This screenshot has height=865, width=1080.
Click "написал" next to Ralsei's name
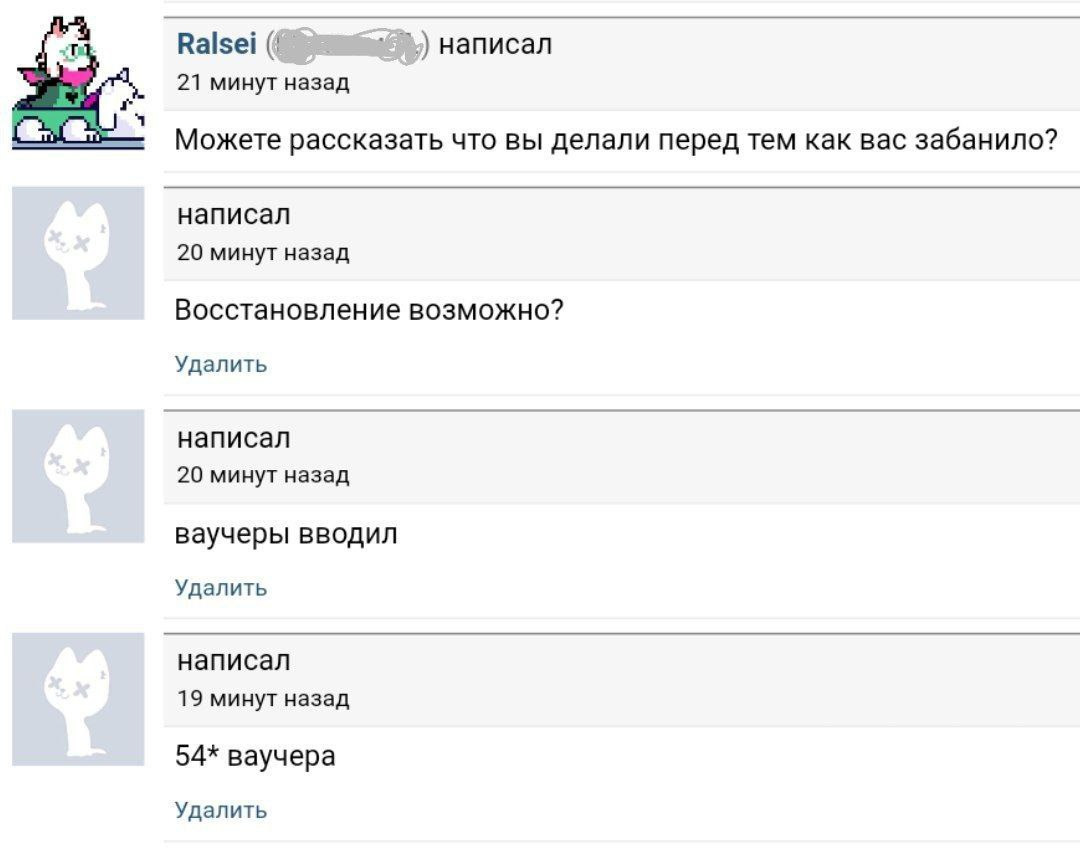[x=495, y=45]
